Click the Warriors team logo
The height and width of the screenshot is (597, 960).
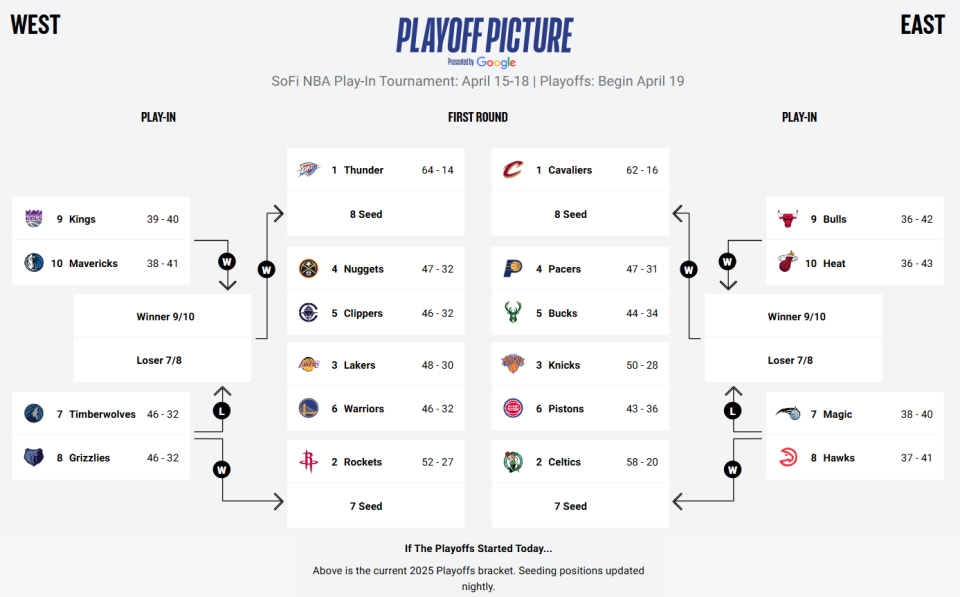click(308, 409)
